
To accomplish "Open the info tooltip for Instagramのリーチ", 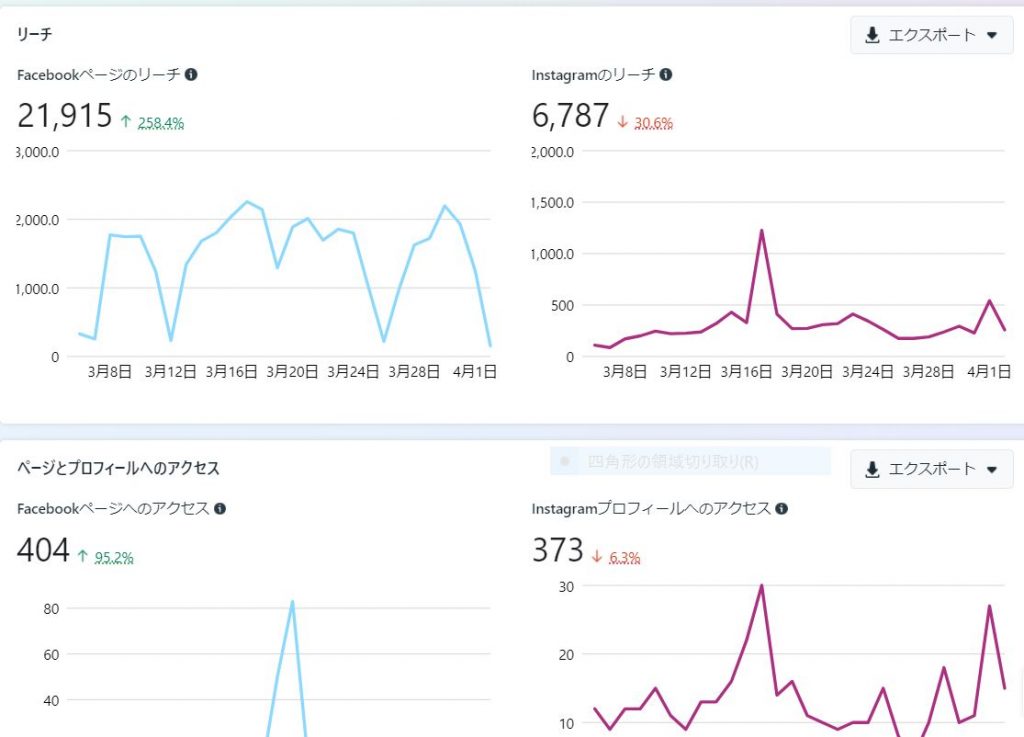I will (665, 74).
